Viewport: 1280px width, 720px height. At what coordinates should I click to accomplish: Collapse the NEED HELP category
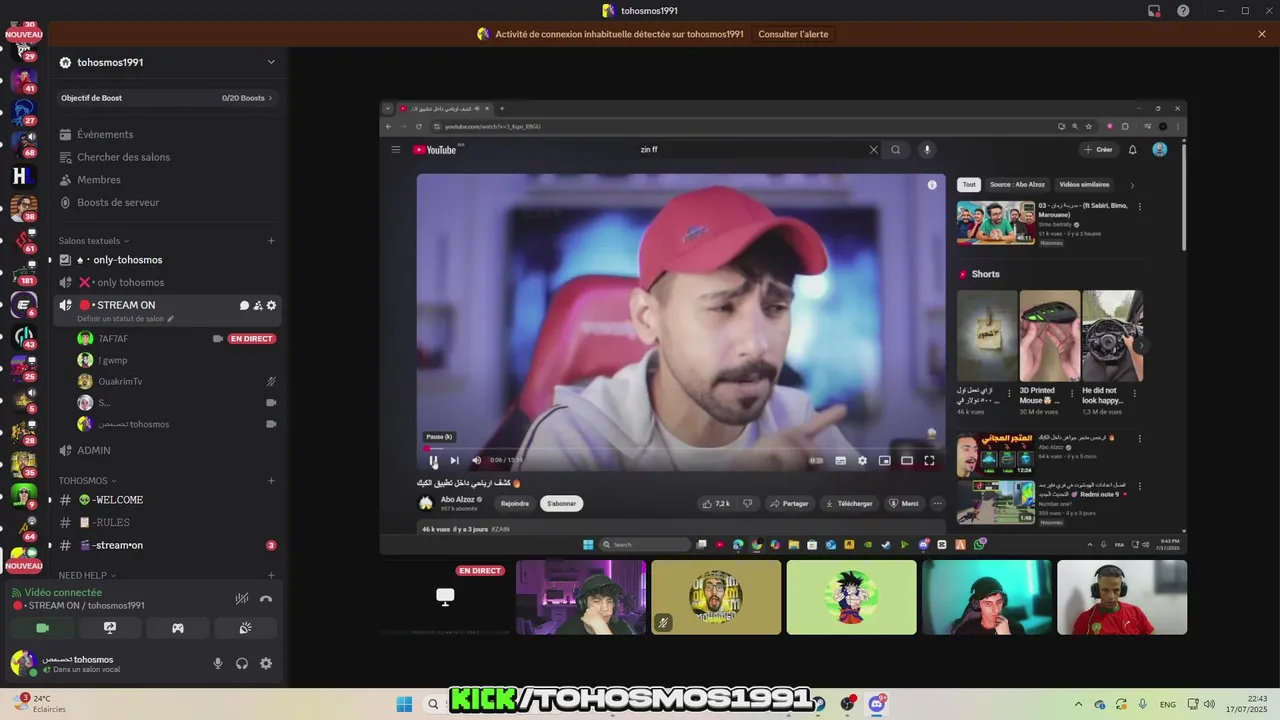87,576
